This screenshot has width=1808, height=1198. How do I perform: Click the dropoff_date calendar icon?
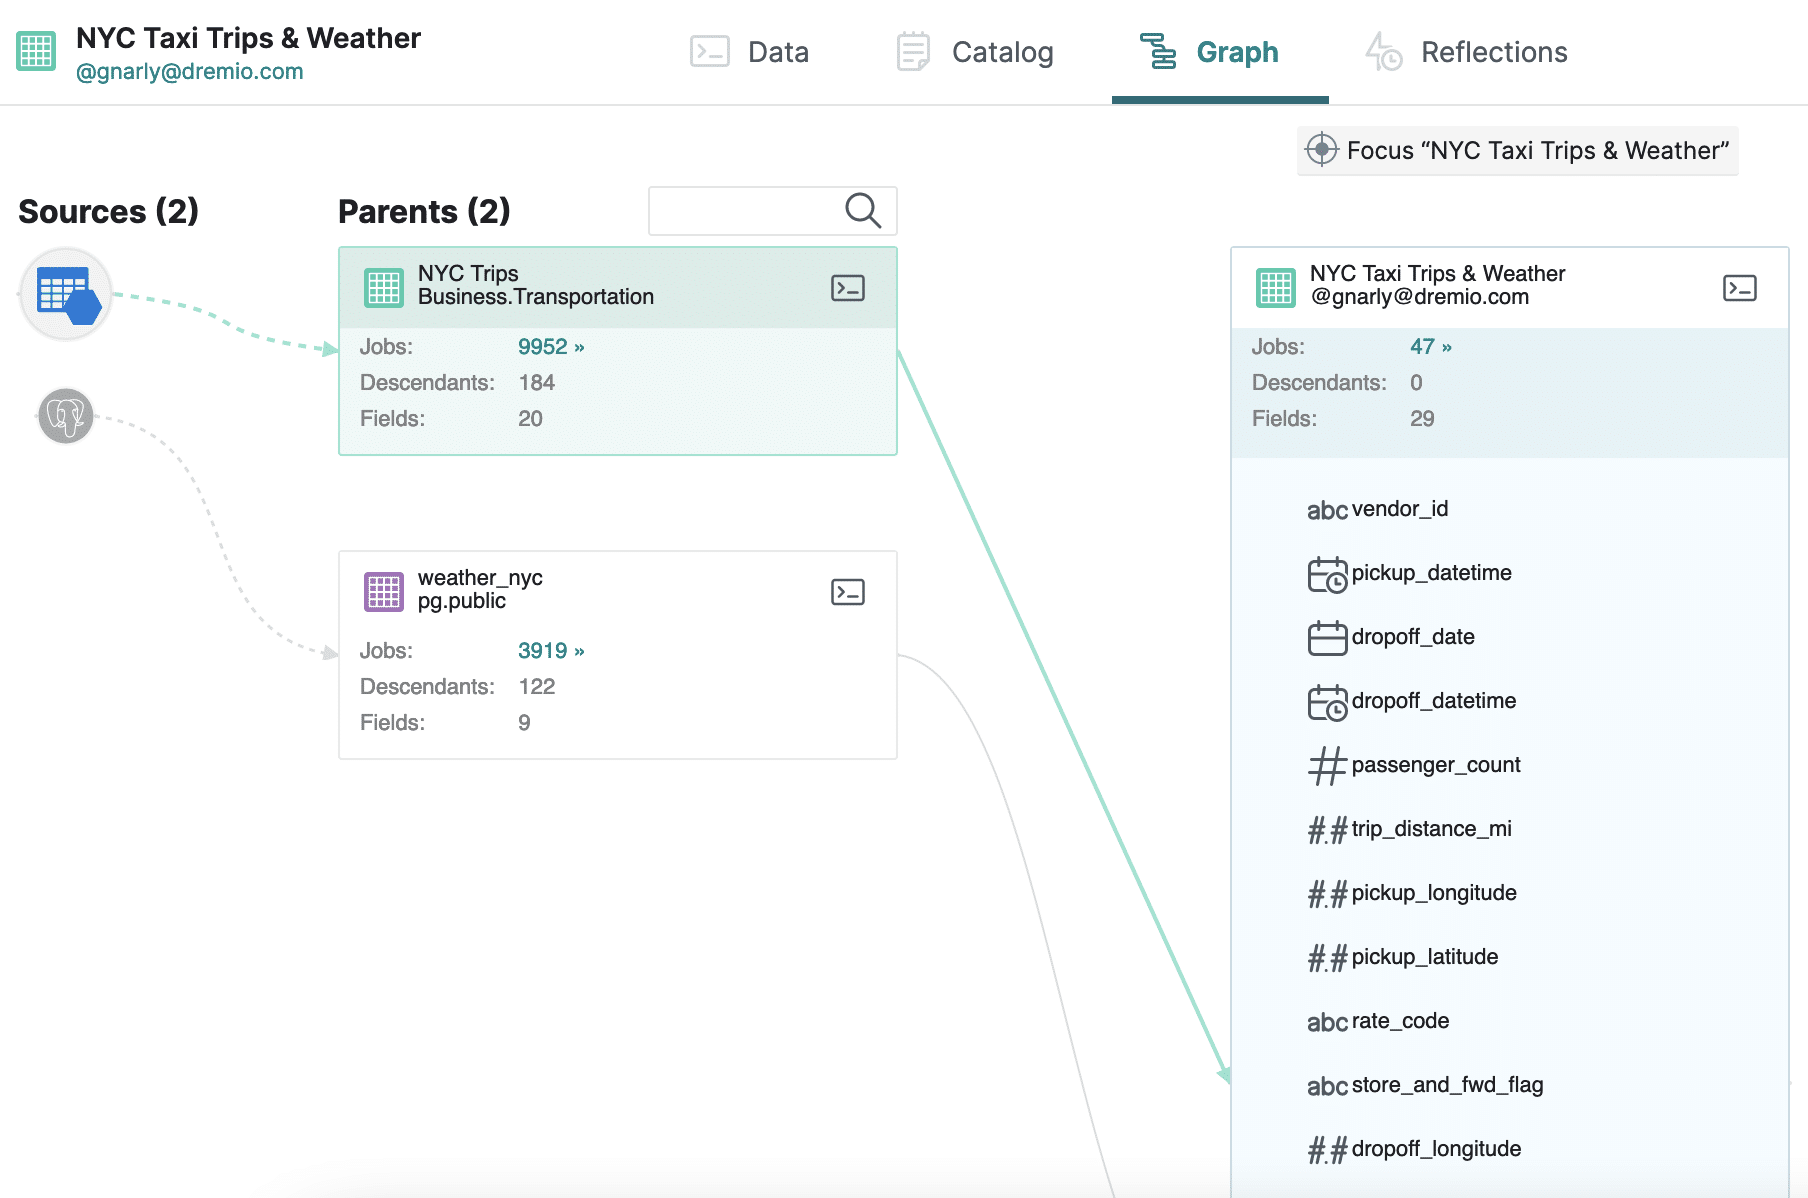(1327, 637)
